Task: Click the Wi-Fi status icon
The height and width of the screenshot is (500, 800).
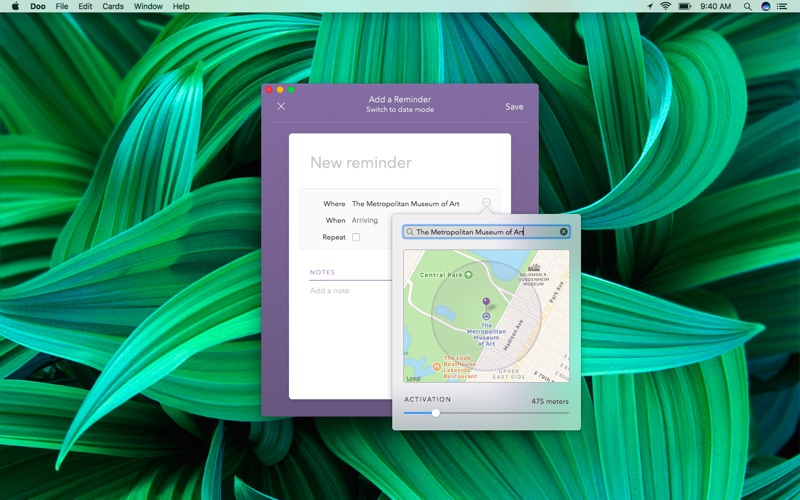Action: pos(665,6)
